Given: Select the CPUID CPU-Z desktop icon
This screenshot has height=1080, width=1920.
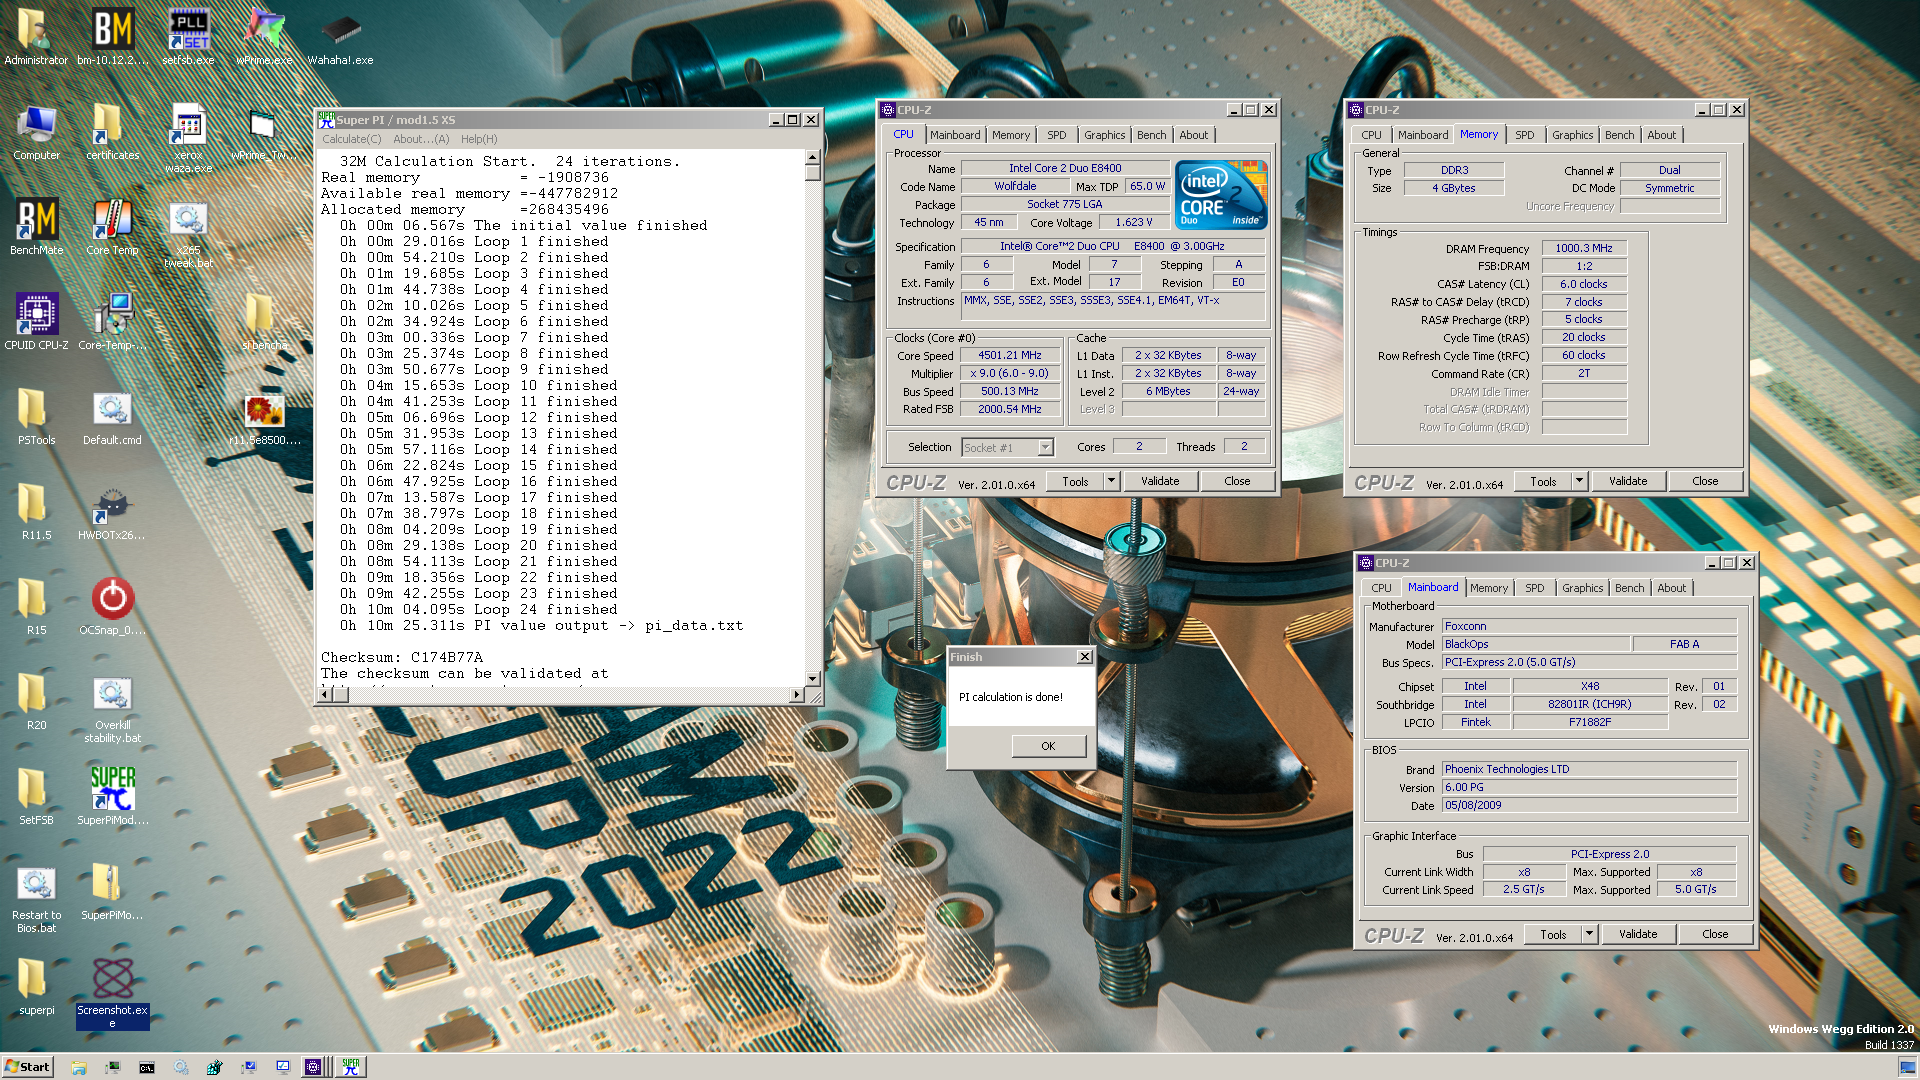Looking at the screenshot, I should click(x=36, y=322).
